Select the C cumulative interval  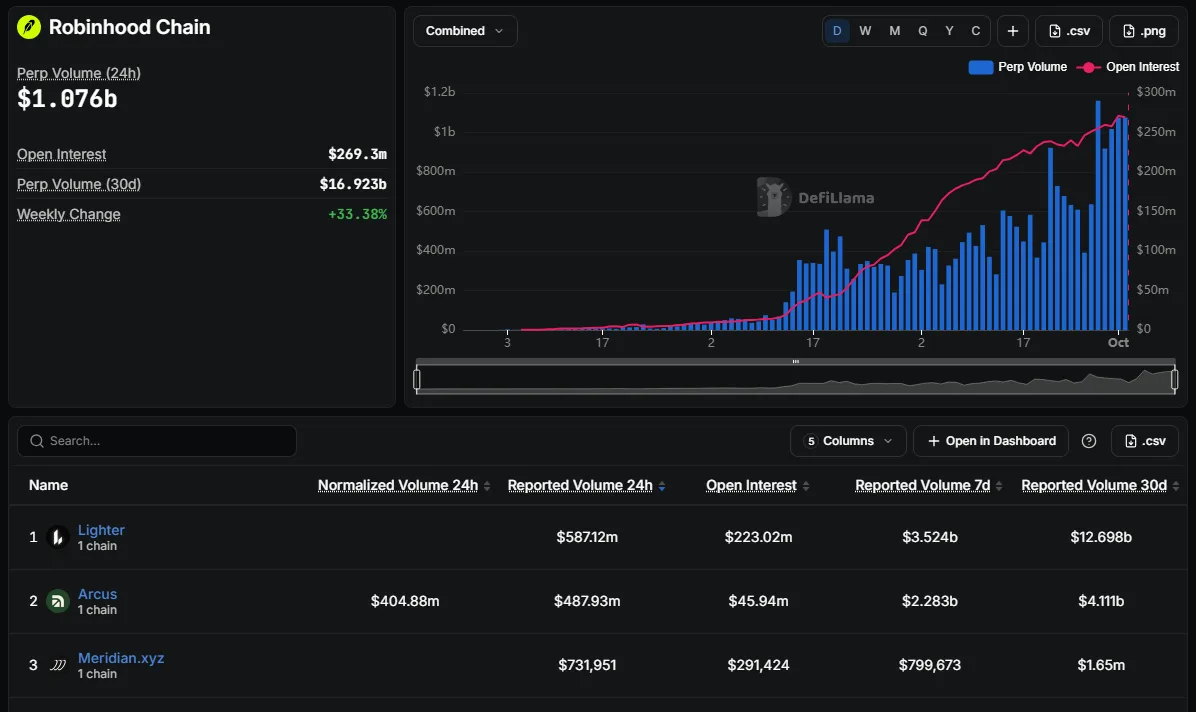click(976, 31)
